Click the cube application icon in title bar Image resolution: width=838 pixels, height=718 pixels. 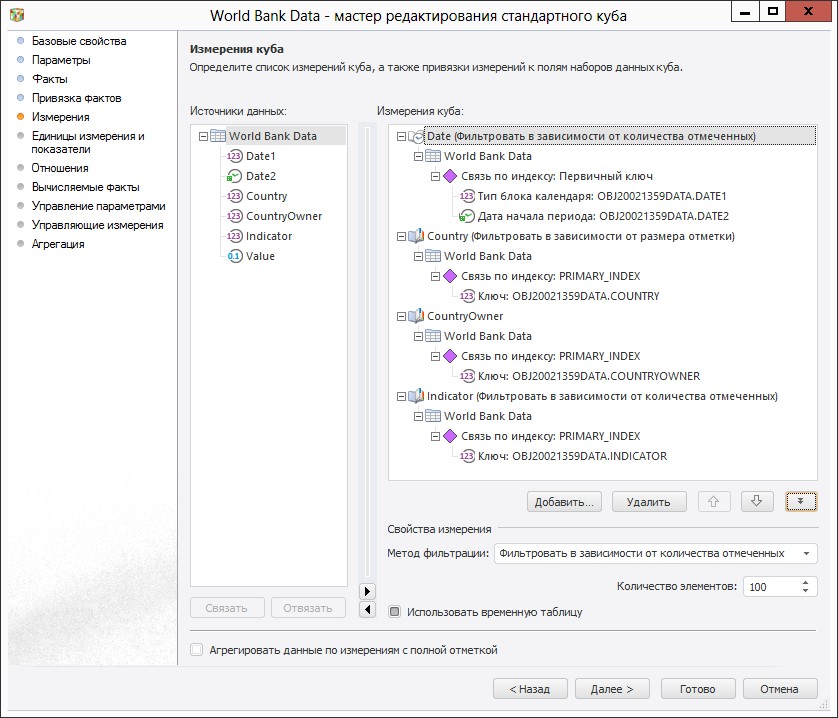coord(17,15)
